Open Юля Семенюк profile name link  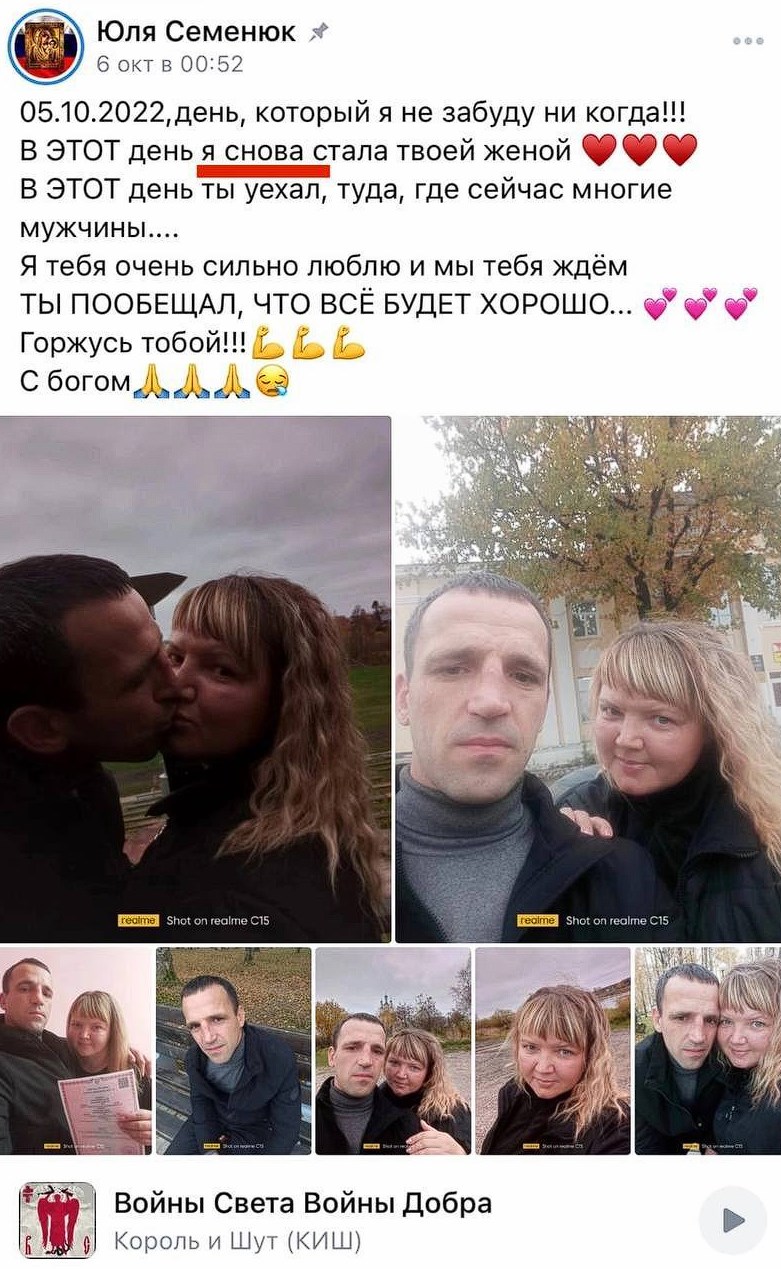tap(196, 32)
